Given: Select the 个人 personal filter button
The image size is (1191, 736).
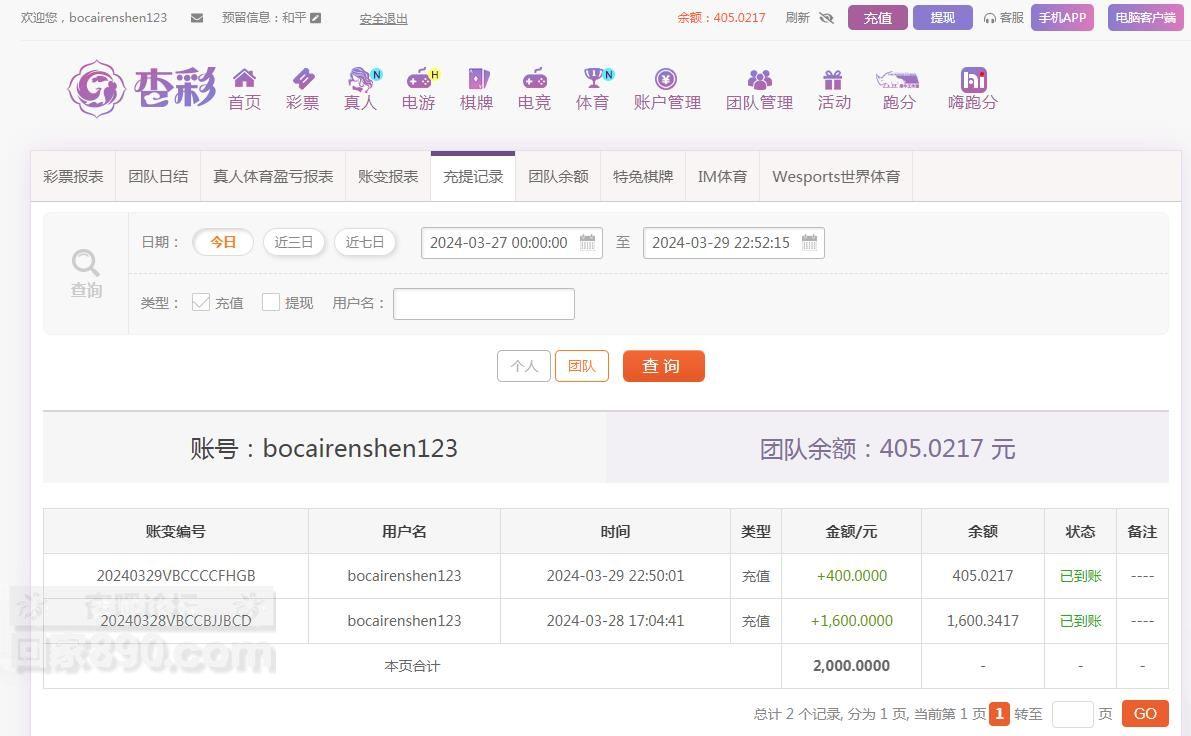Looking at the screenshot, I should 524,366.
